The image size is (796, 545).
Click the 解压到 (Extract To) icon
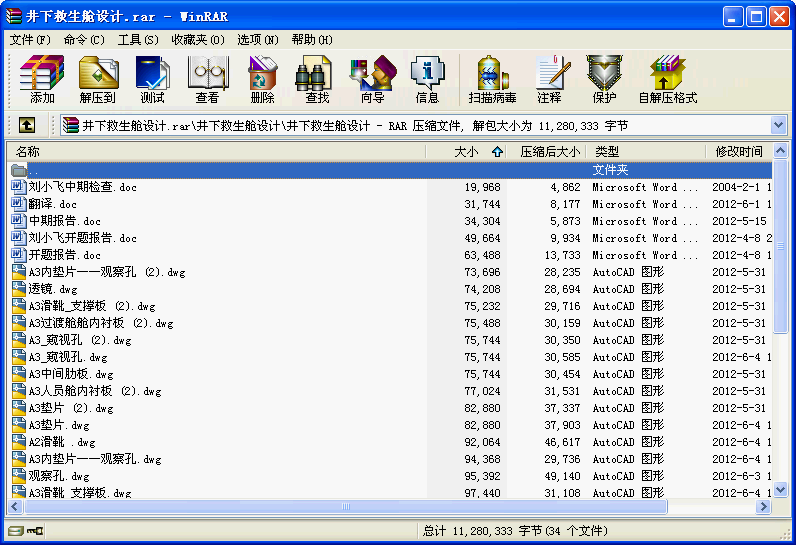(x=98, y=80)
